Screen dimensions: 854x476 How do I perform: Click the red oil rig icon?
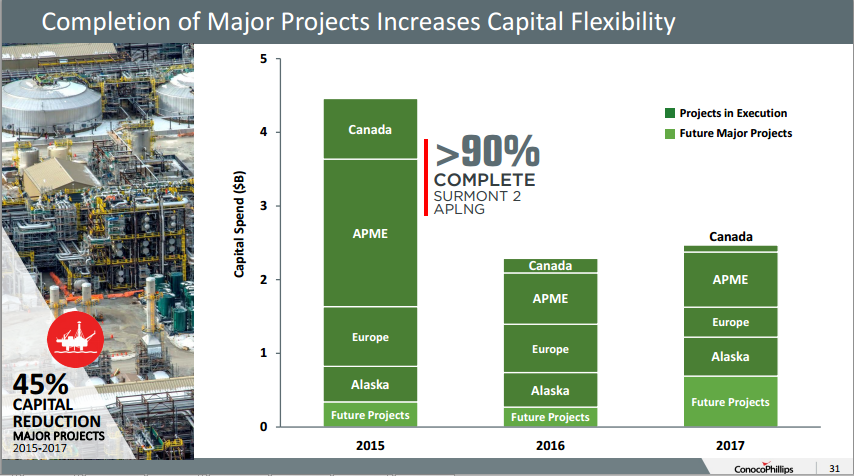coord(75,339)
